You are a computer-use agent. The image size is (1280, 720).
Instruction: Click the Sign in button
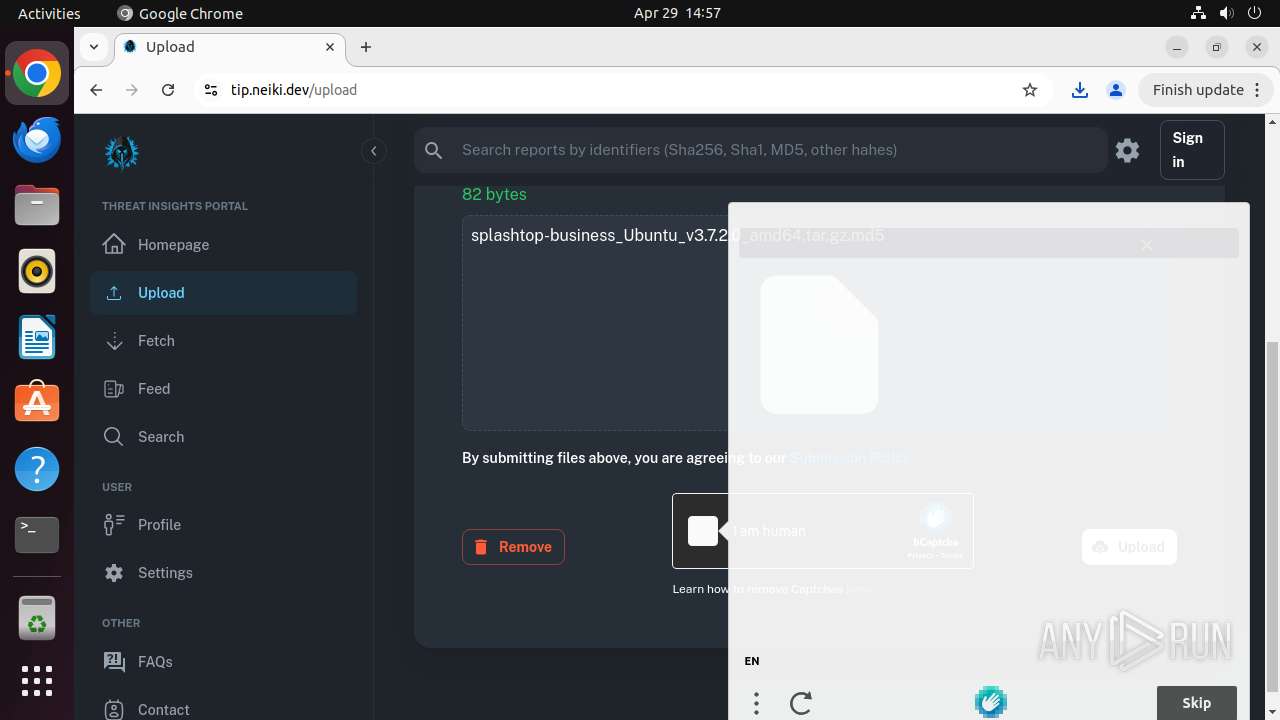pyautogui.click(x=1192, y=150)
